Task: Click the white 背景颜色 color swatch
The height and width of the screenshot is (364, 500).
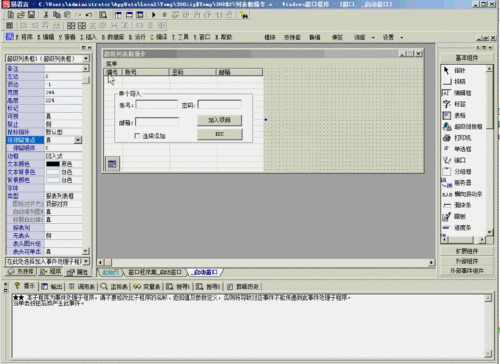Action: (53, 180)
